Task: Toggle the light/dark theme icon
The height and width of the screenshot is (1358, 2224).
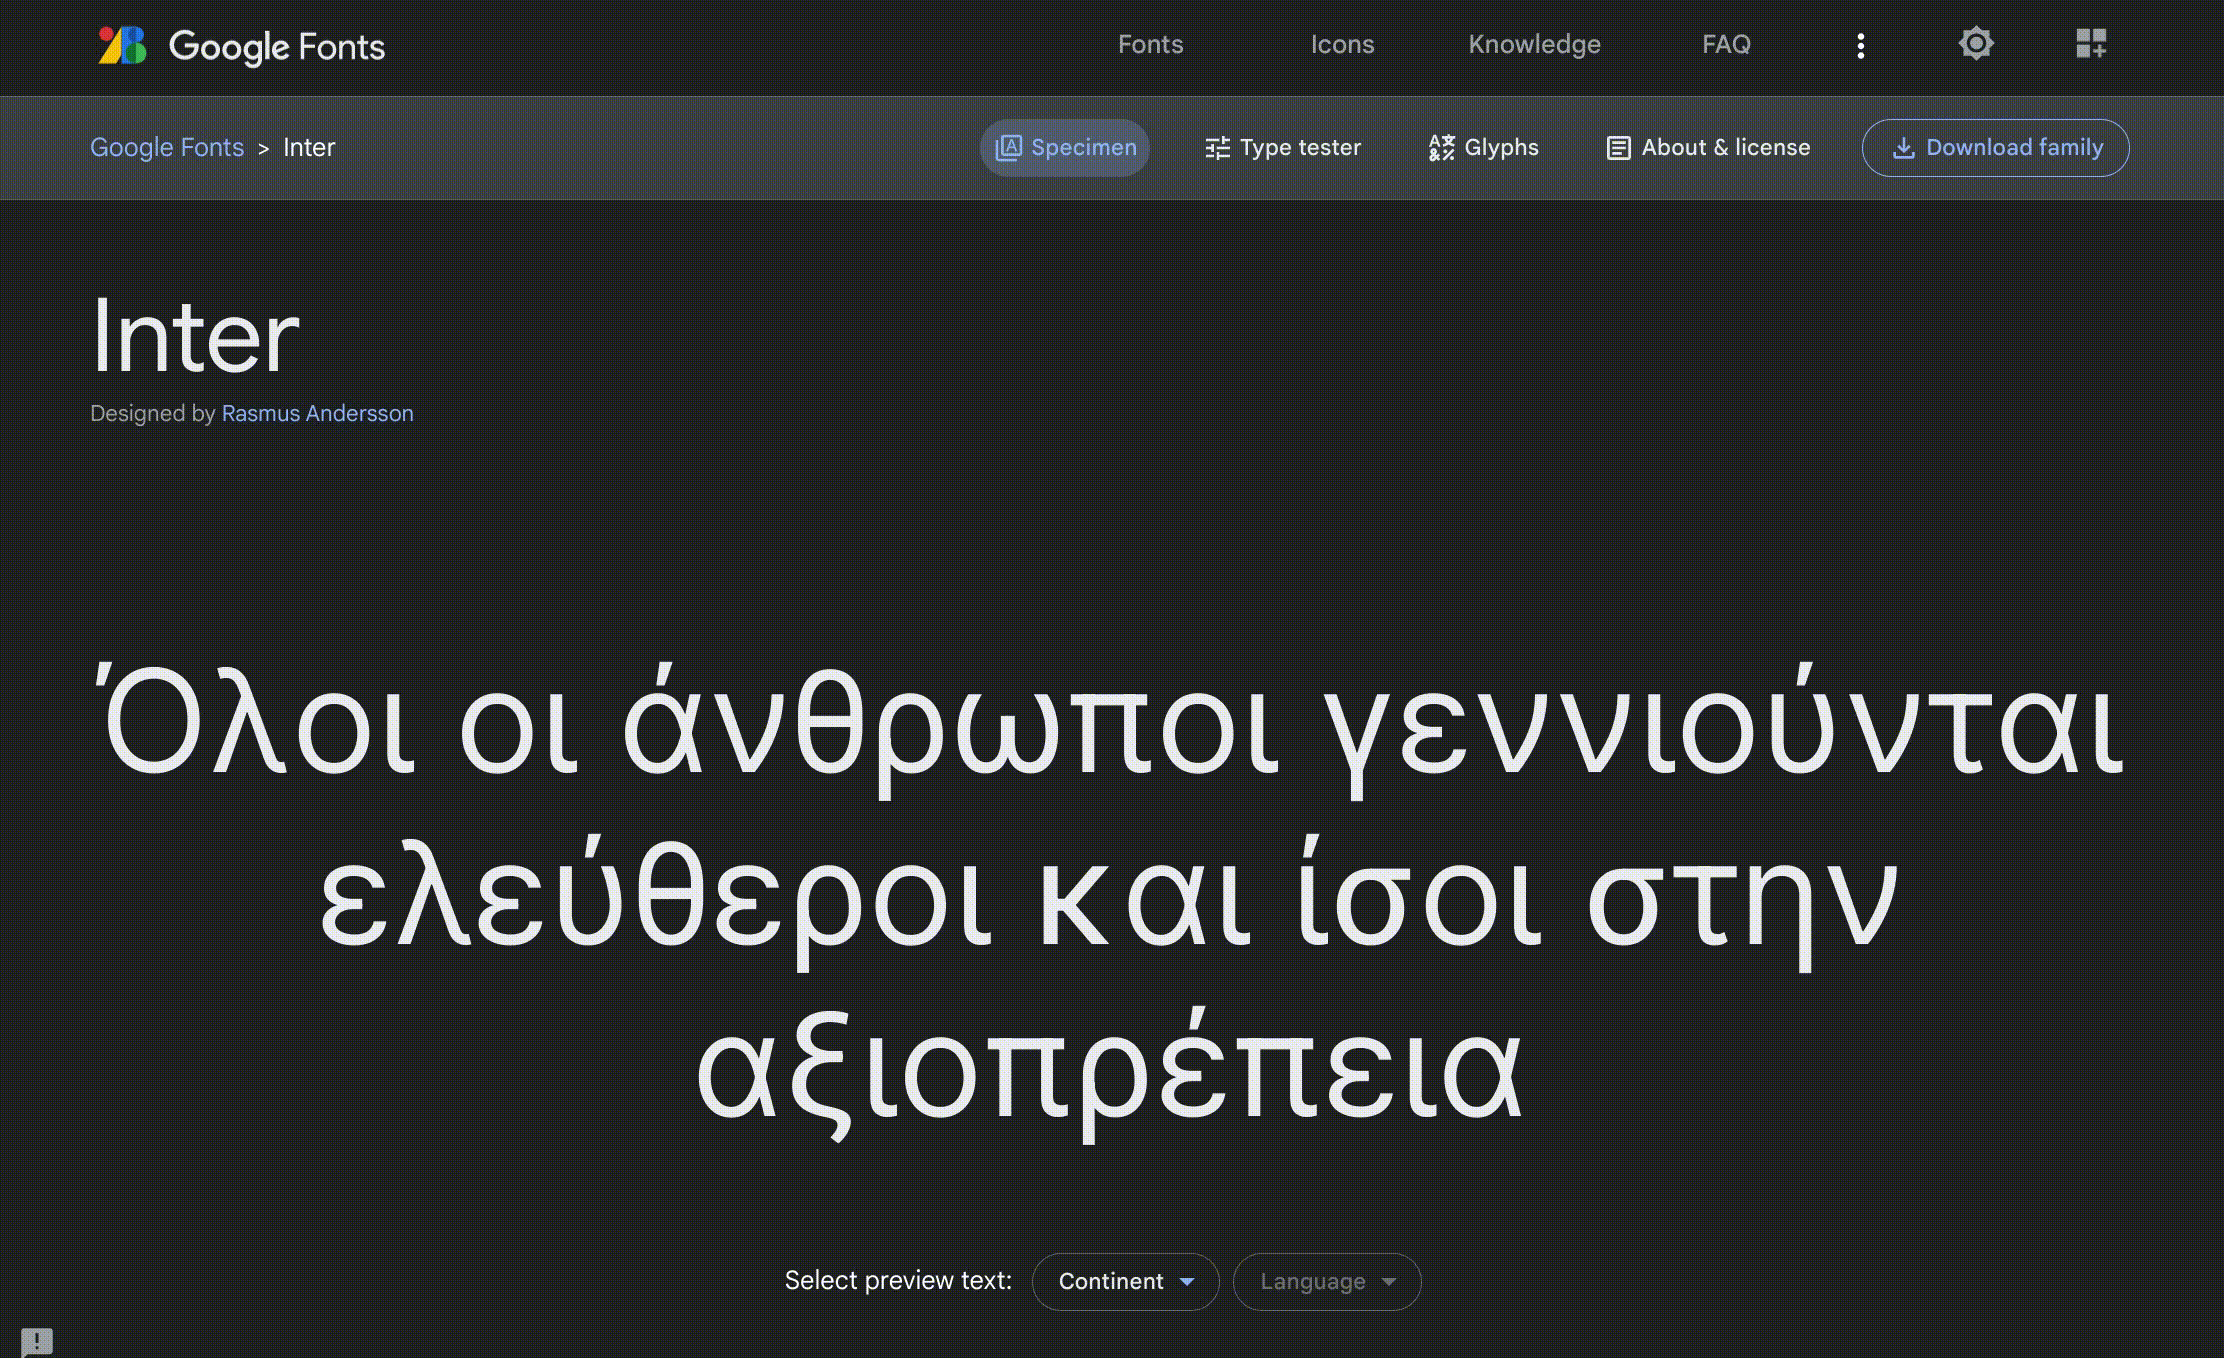Action: click(1975, 44)
